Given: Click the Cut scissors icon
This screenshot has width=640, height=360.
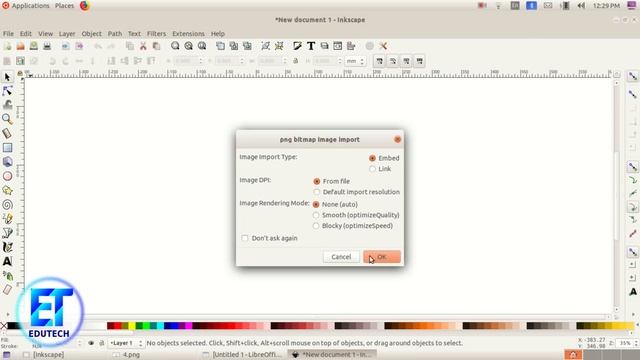Looking at the screenshot, I should (143, 46).
